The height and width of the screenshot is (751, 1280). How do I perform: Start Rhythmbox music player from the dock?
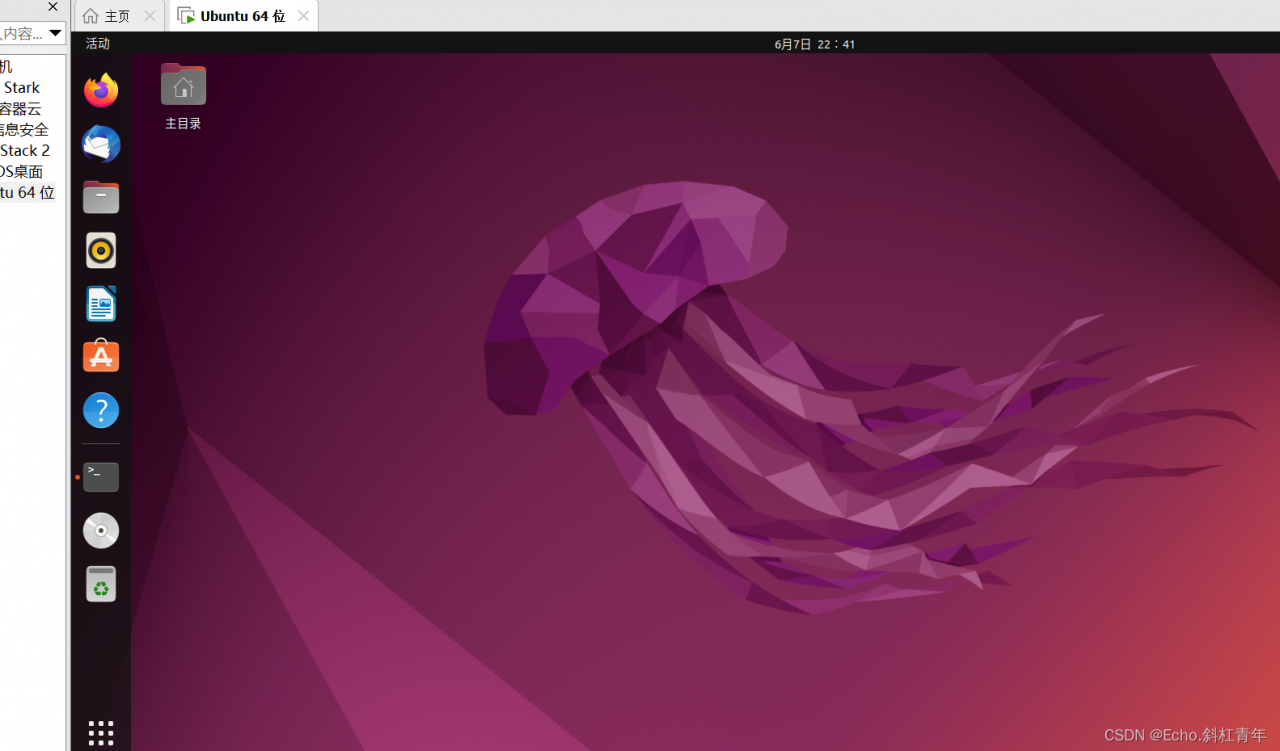click(x=101, y=250)
